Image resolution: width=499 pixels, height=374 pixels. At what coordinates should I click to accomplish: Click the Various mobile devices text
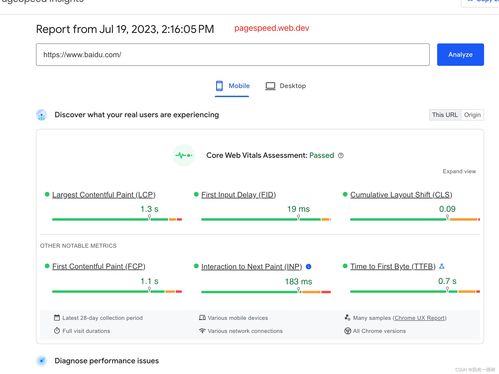tap(238, 318)
